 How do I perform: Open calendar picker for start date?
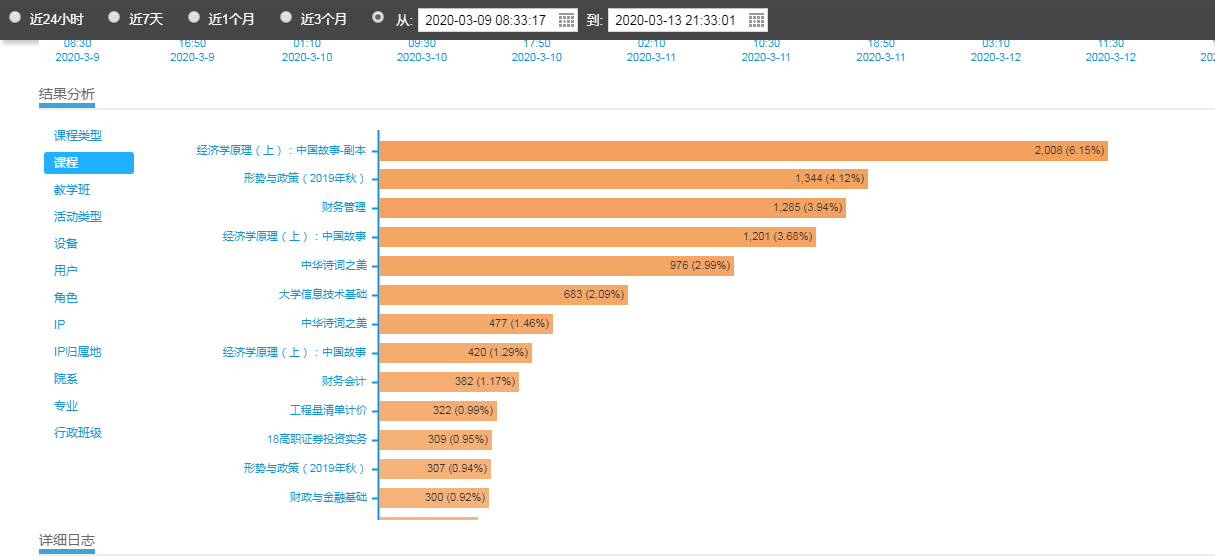[566, 20]
